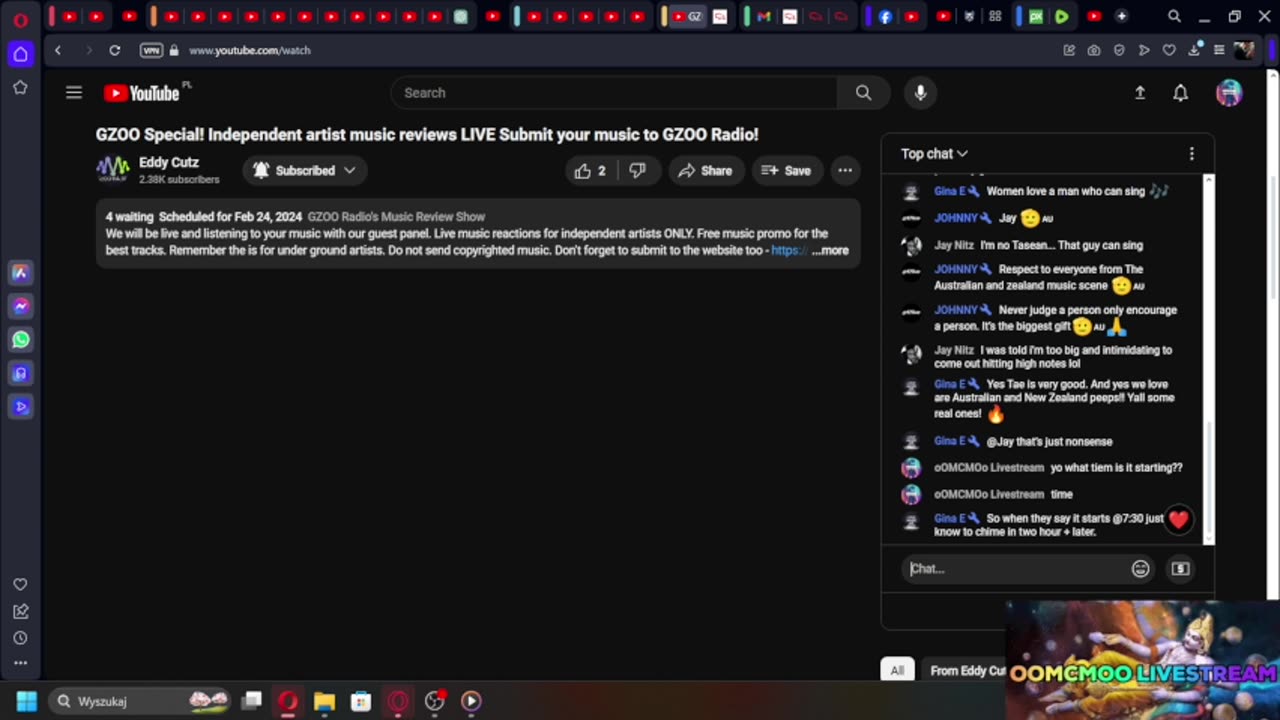Open Microsoft Store from taskbar

(x=361, y=701)
